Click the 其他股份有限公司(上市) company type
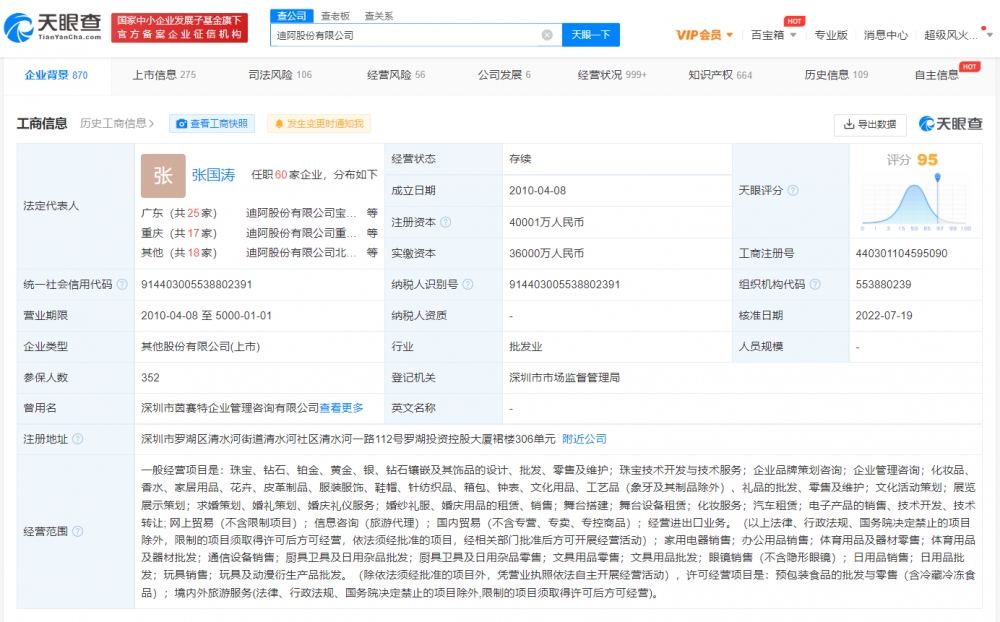Image resolution: width=1000 pixels, height=622 pixels. coord(201,346)
